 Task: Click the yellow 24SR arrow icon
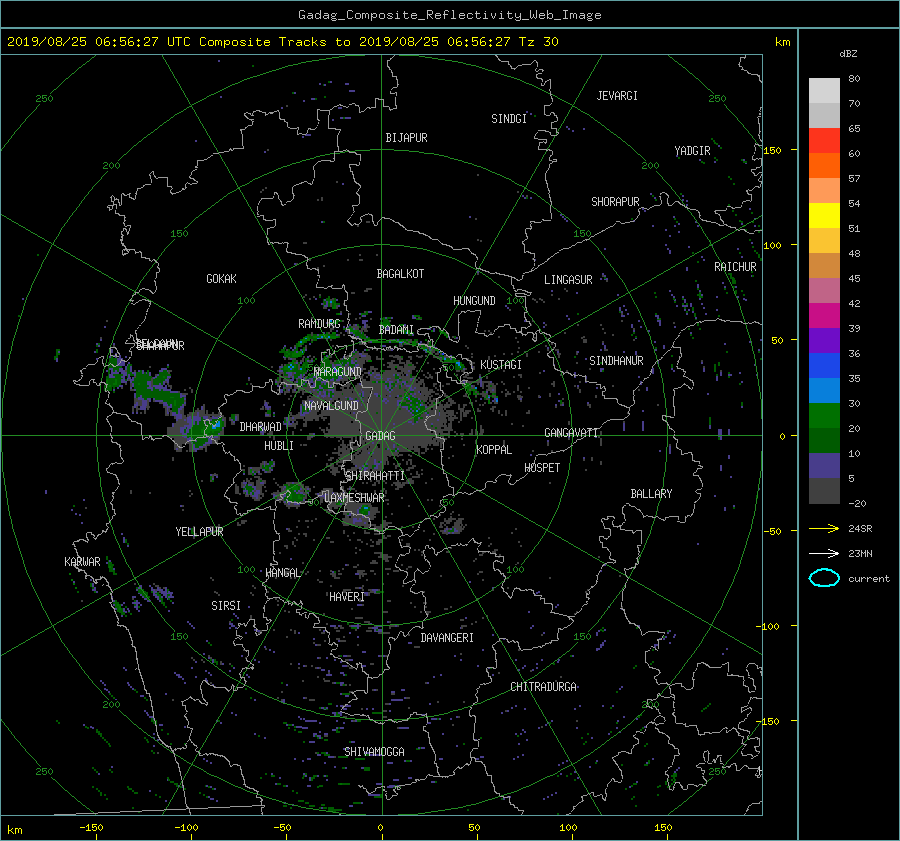pyautogui.click(x=824, y=528)
